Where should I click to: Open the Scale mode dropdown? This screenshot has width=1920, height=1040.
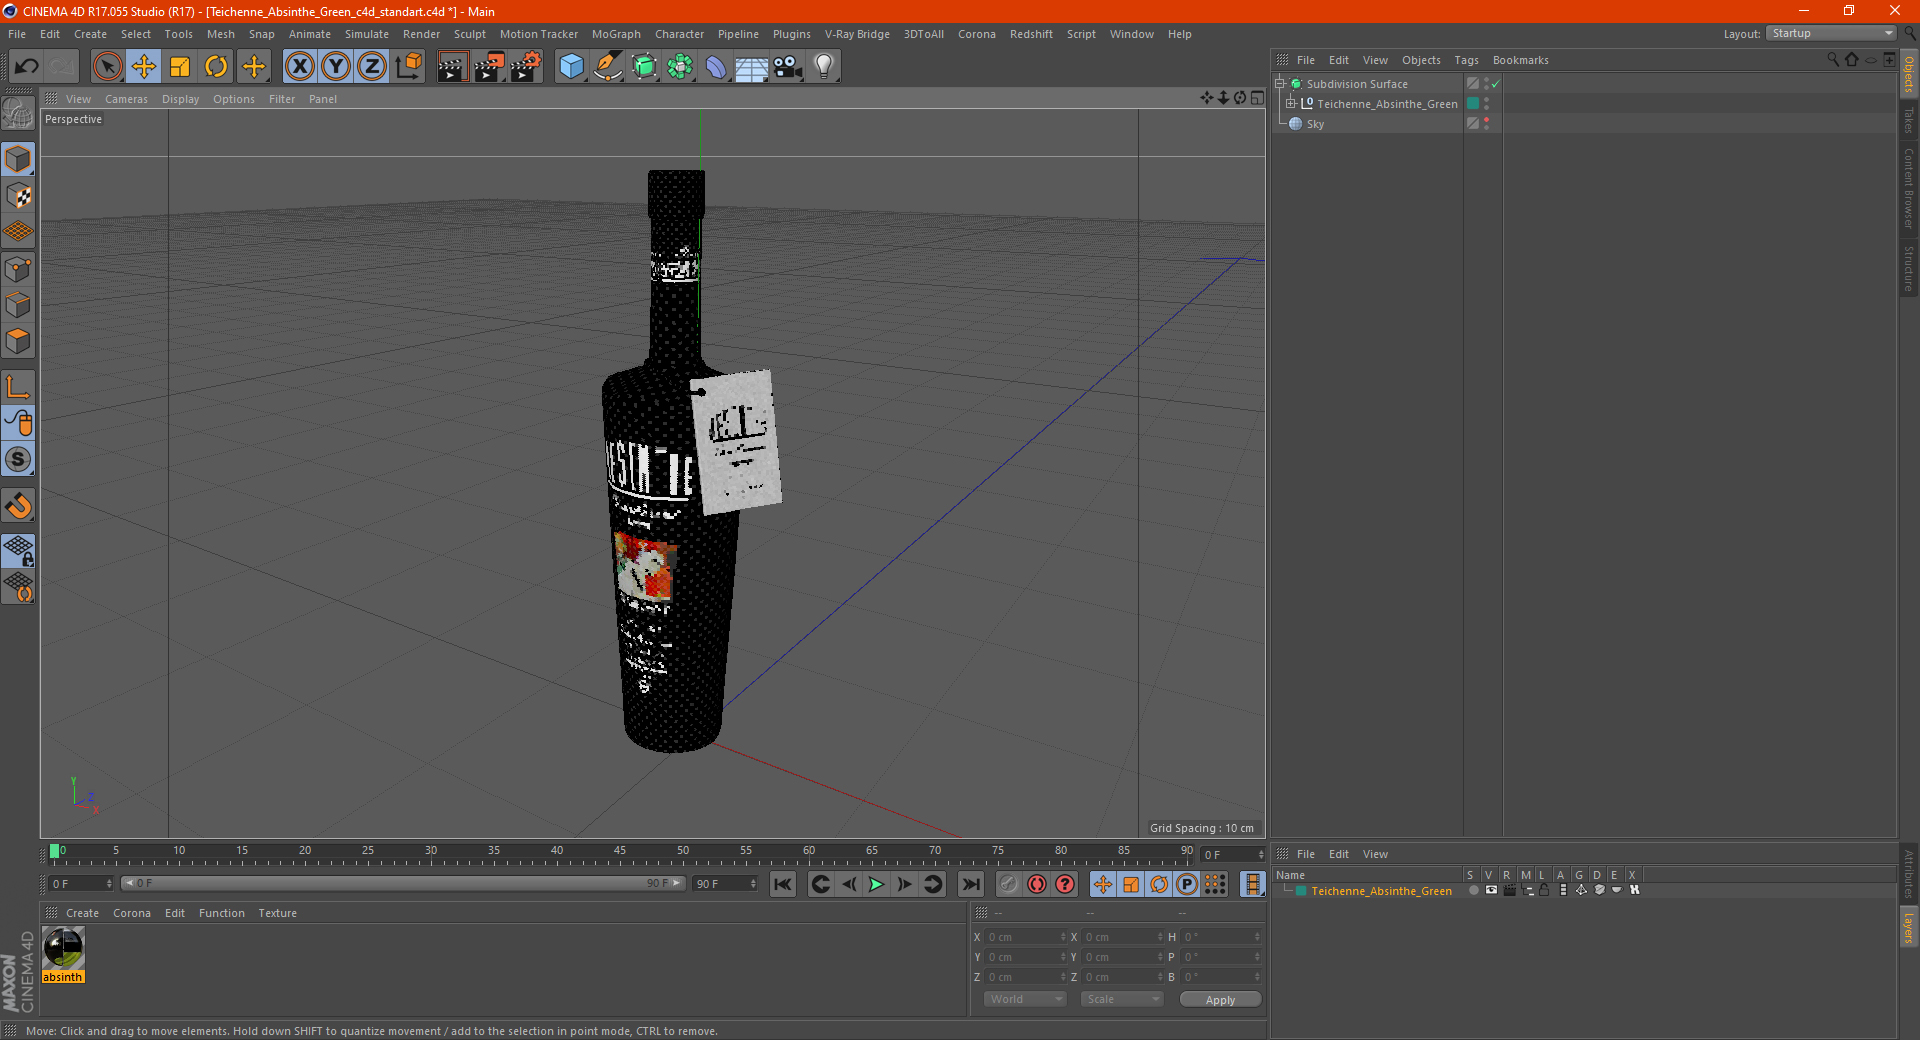pos(1122,999)
